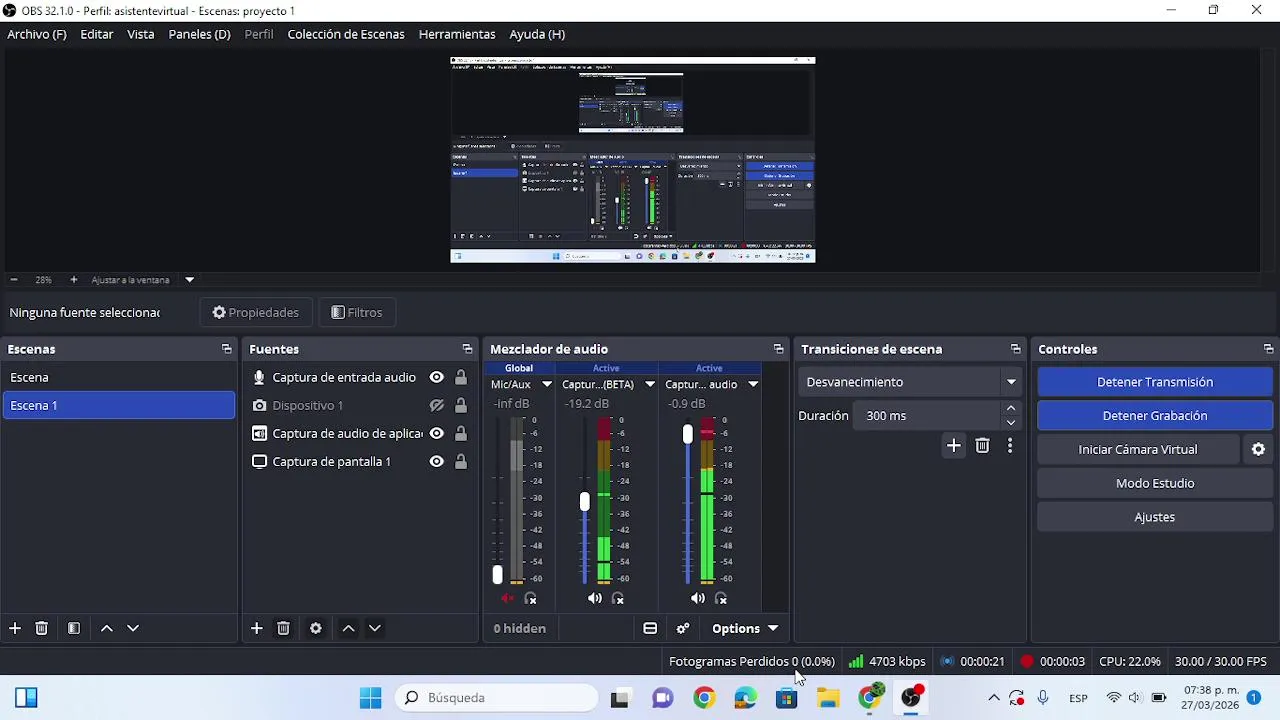Open the Editar menu

coord(97,34)
